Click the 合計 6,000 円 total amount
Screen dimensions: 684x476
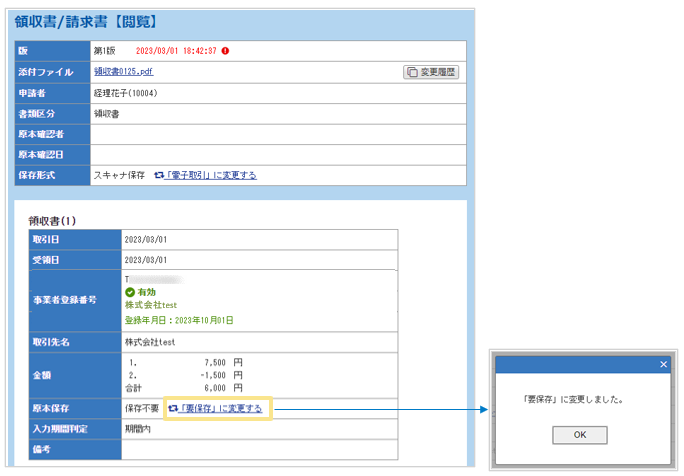tap(185, 386)
